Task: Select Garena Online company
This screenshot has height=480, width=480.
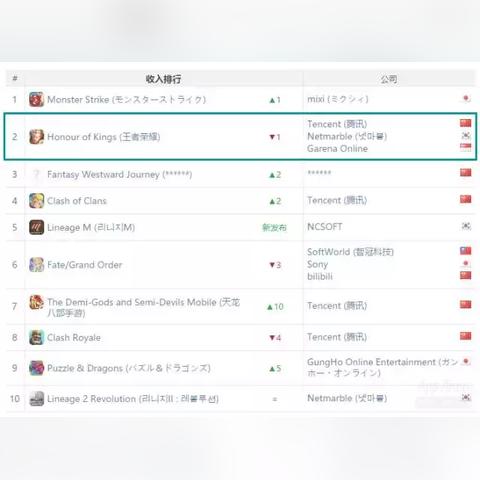Action: pos(337,149)
